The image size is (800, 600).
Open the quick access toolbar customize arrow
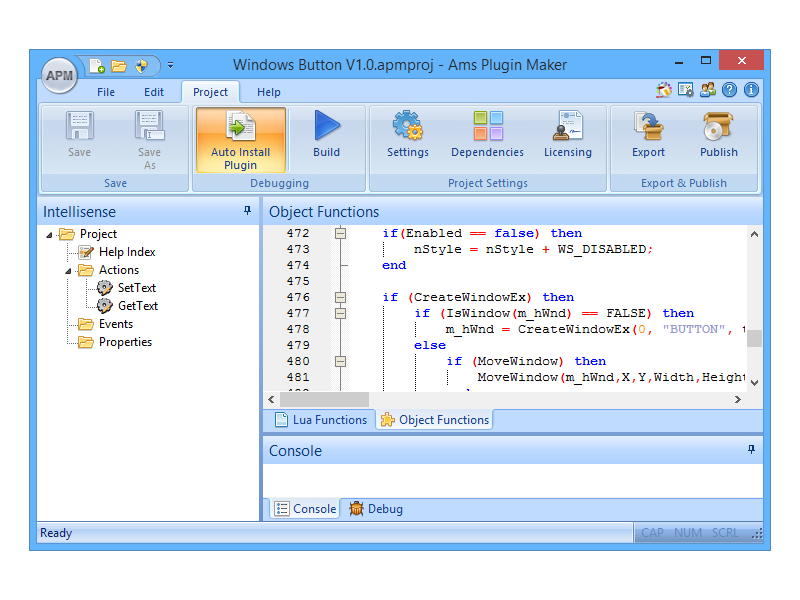click(x=170, y=65)
